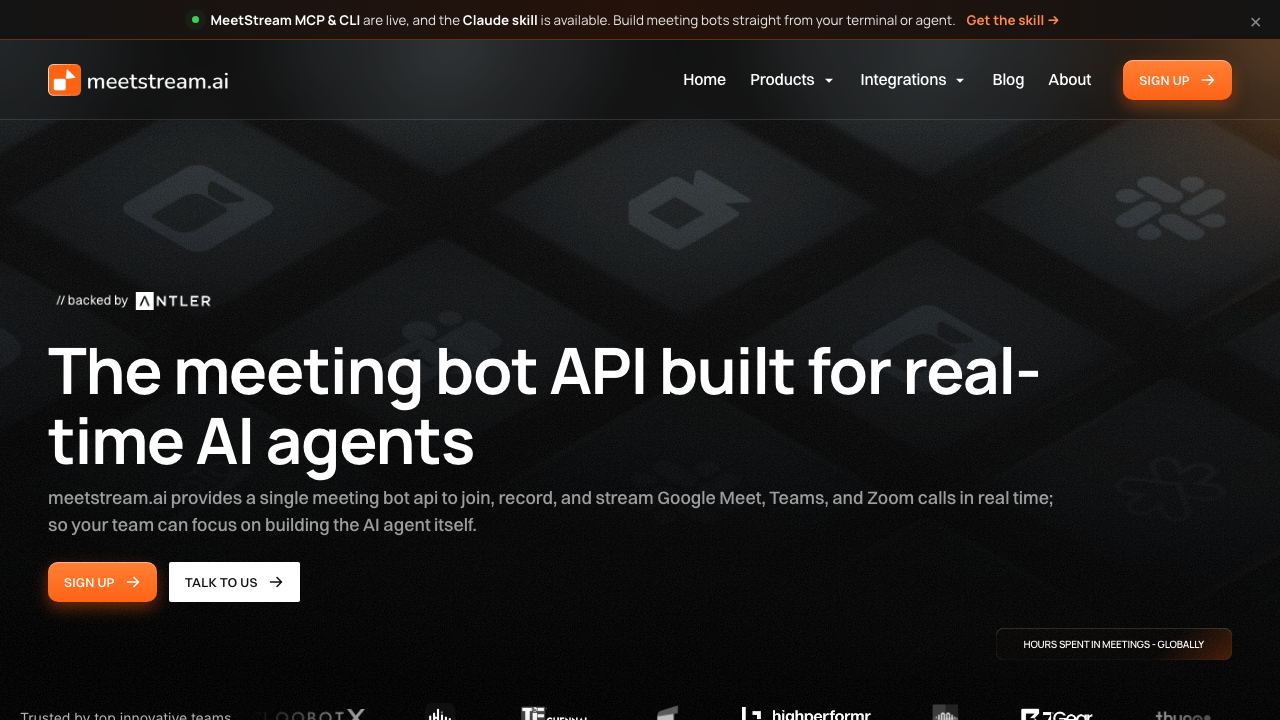Click the TALK TO US button
1280x720 pixels.
click(x=234, y=582)
